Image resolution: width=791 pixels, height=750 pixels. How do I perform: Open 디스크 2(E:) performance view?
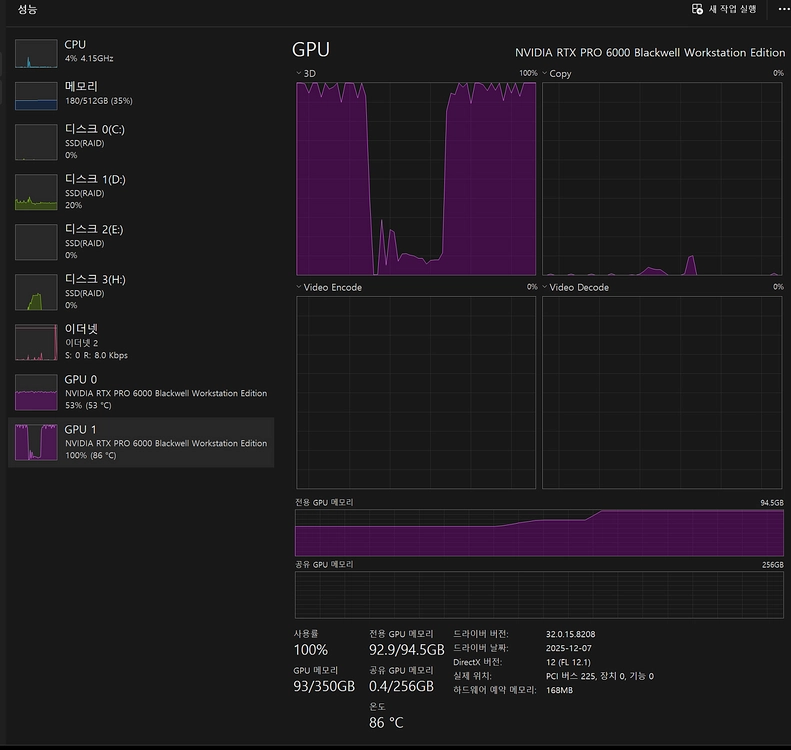[141, 242]
